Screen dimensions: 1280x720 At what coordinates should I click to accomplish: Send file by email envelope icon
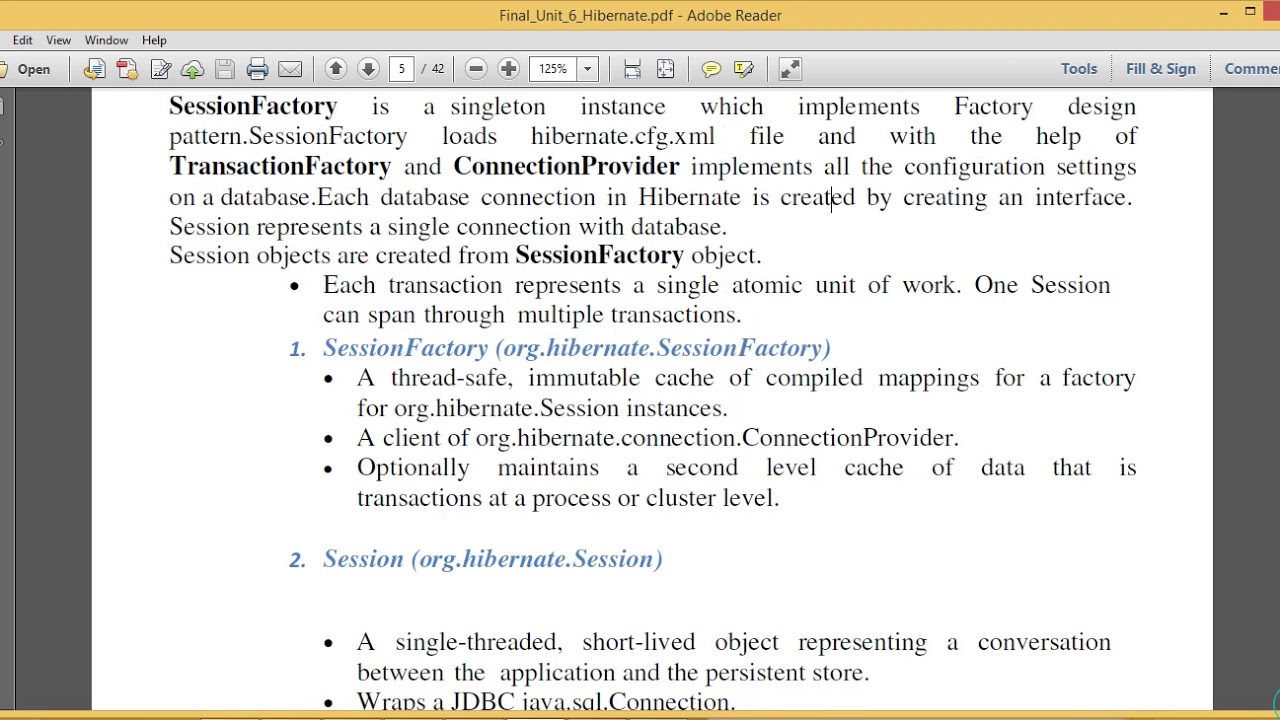click(x=290, y=69)
